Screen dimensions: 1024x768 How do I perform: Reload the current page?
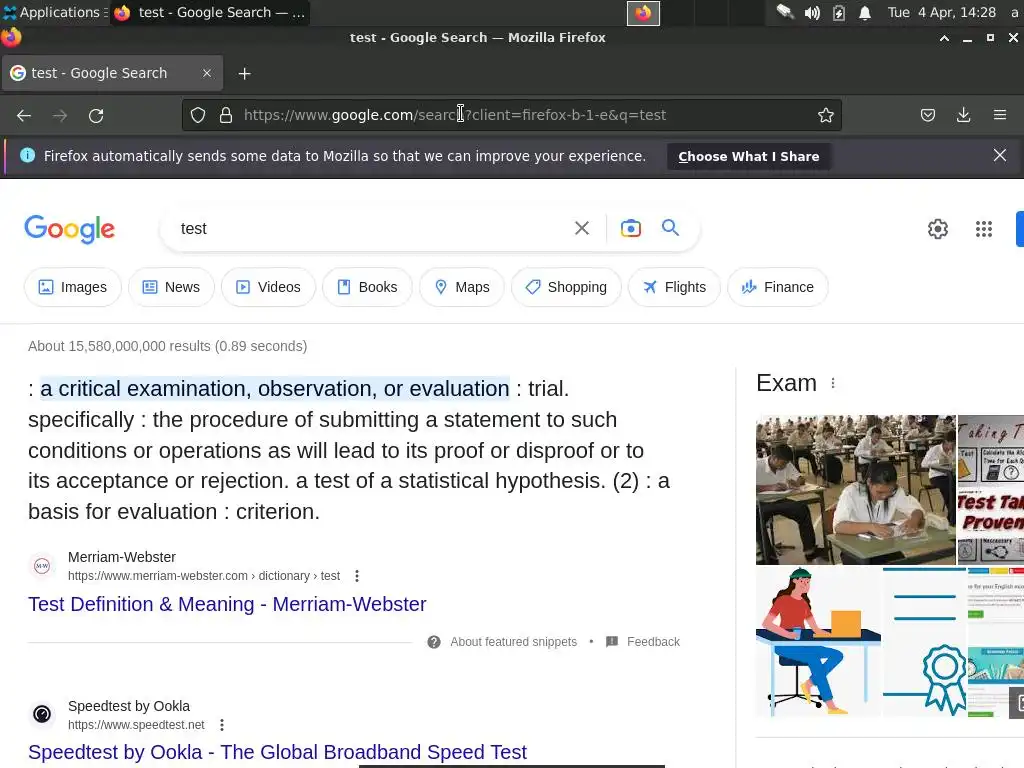pyautogui.click(x=96, y=116)
